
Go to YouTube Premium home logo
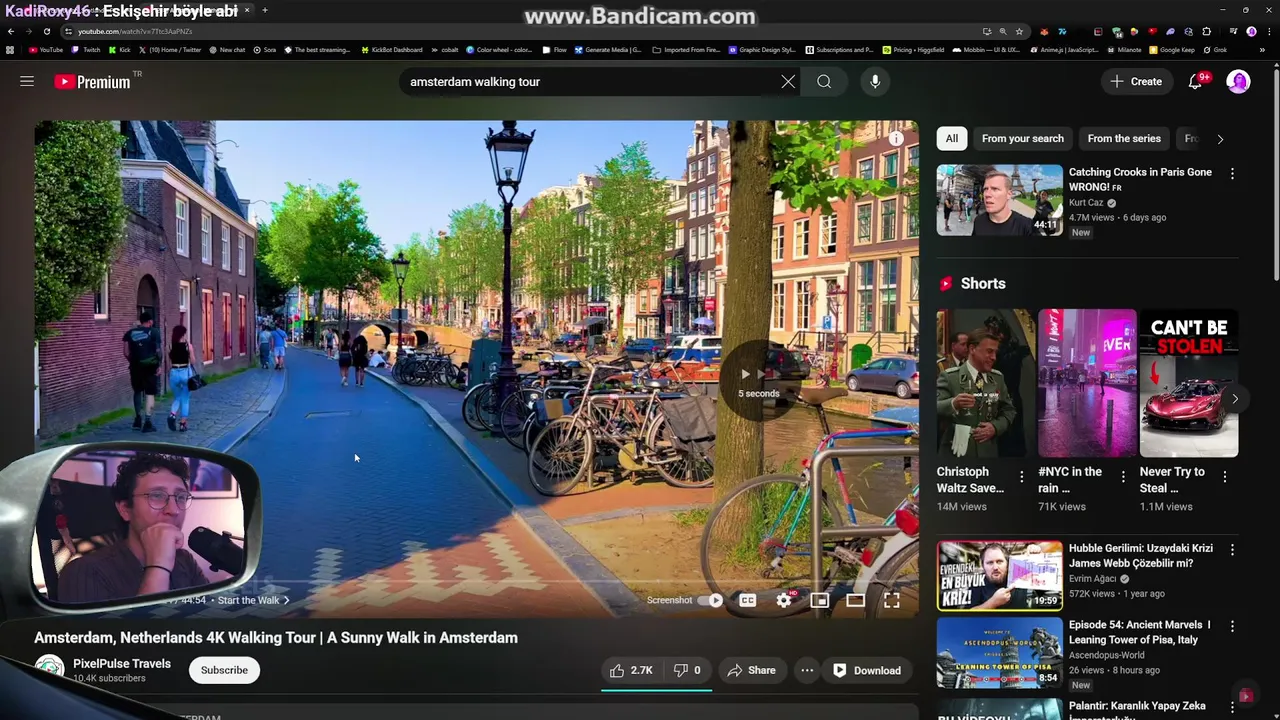92,82
